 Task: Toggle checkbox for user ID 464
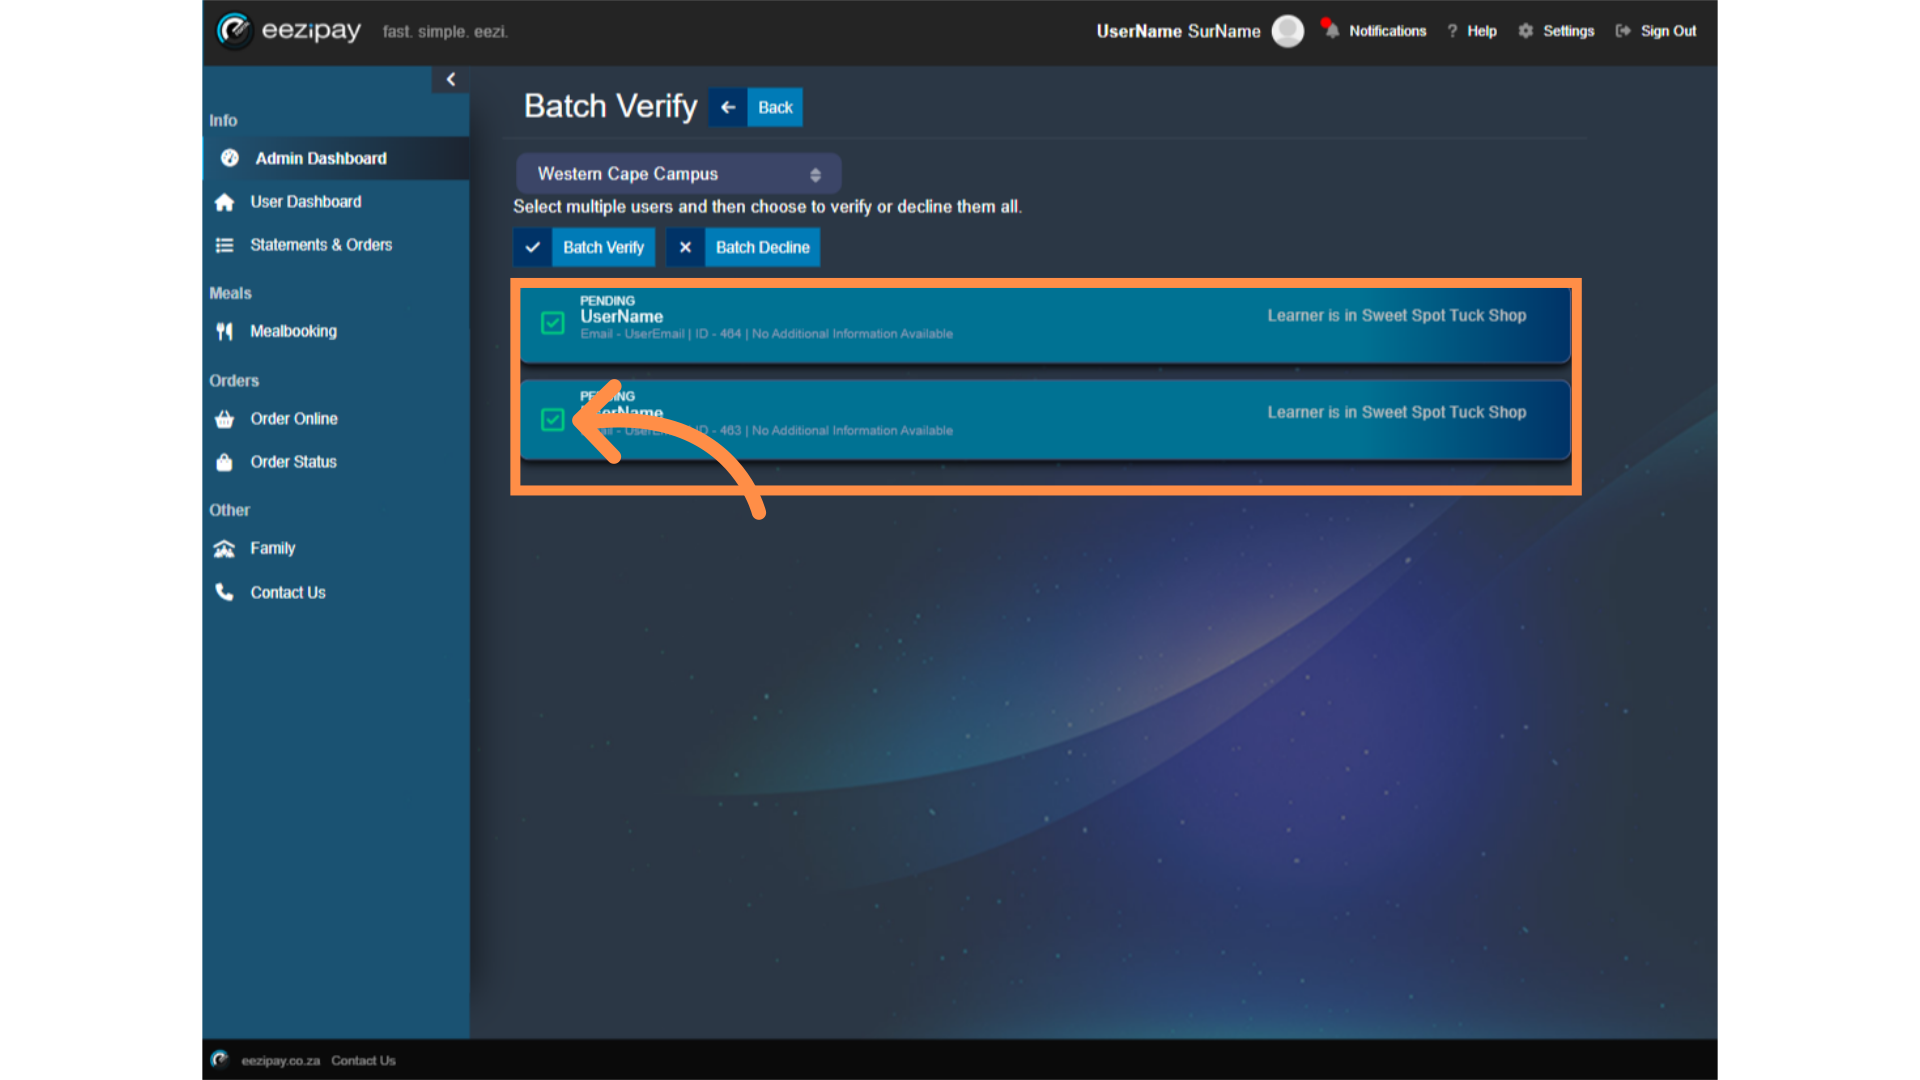[x=553, y=323]
